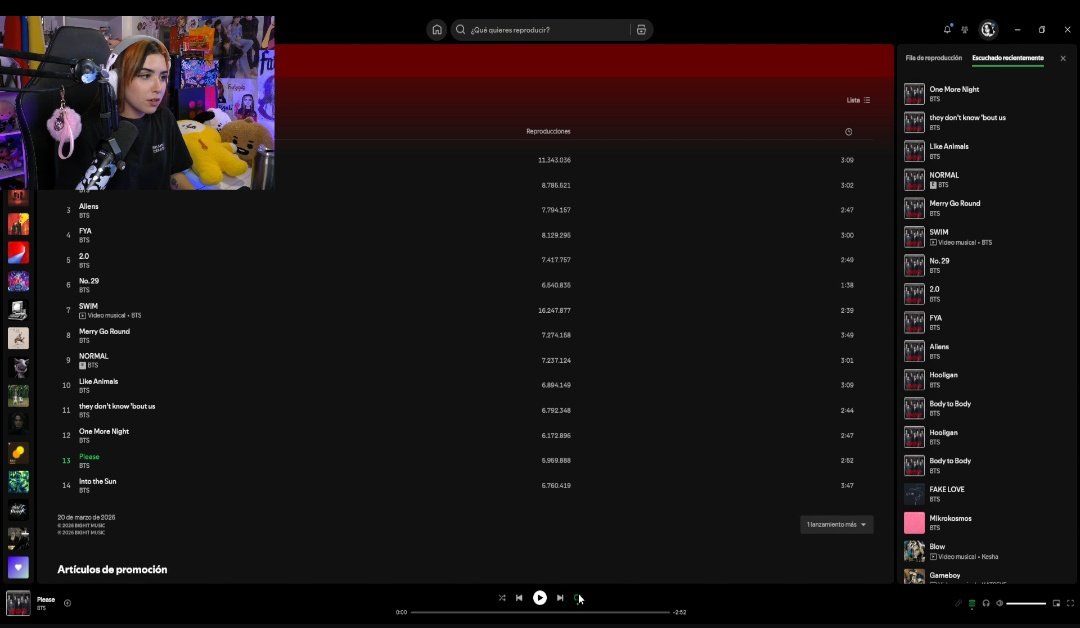1080x628 pixels.
Task: Open the user profile avatar menu
Action: 988,30
